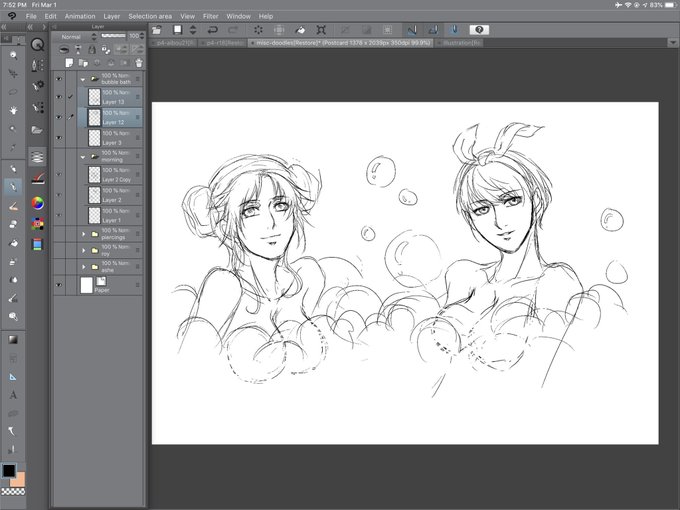The height and width of the screenshot is (510, 680).
Task: Toggle visibility of Layer 13
Action: pyautogui.click(x=59, y=97)
